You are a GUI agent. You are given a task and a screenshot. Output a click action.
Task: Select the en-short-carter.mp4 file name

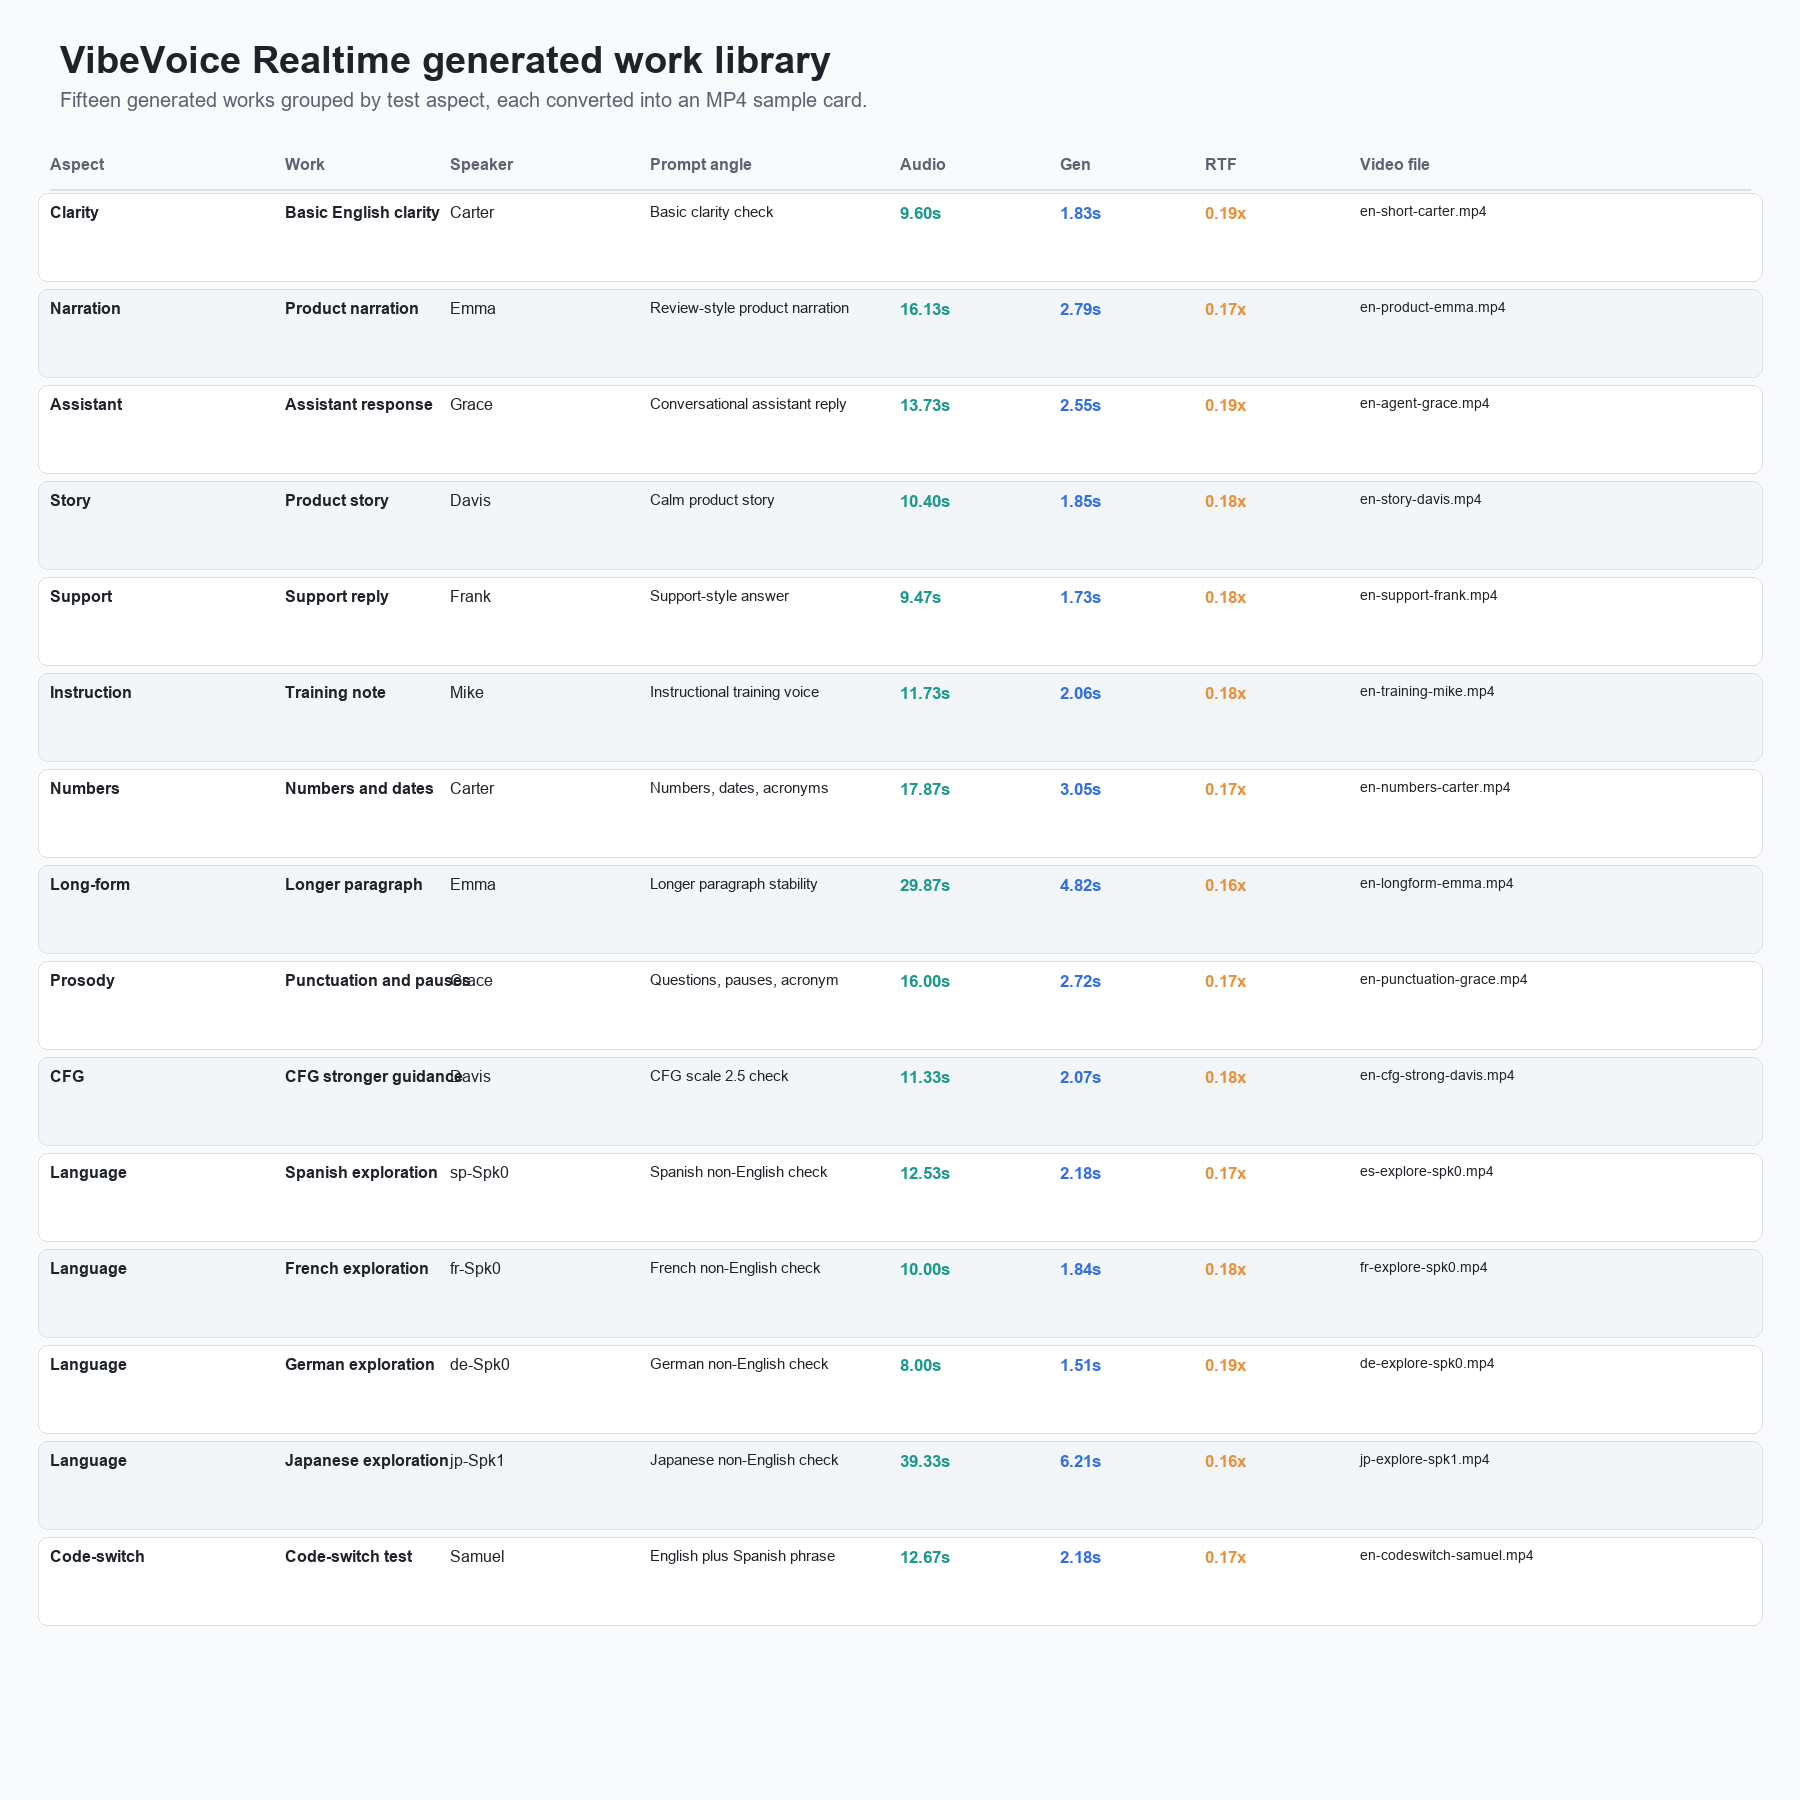(1423, 212)
